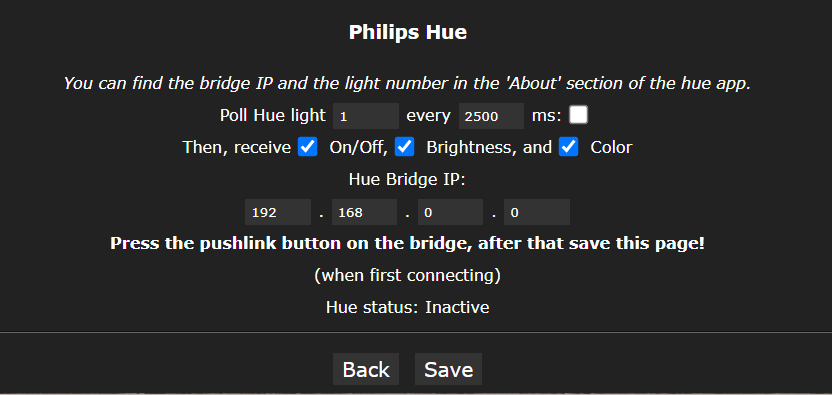The image size is (832, 395).
Task: Click the last Hue Bridge IP octet field
Action: (537, 212)
